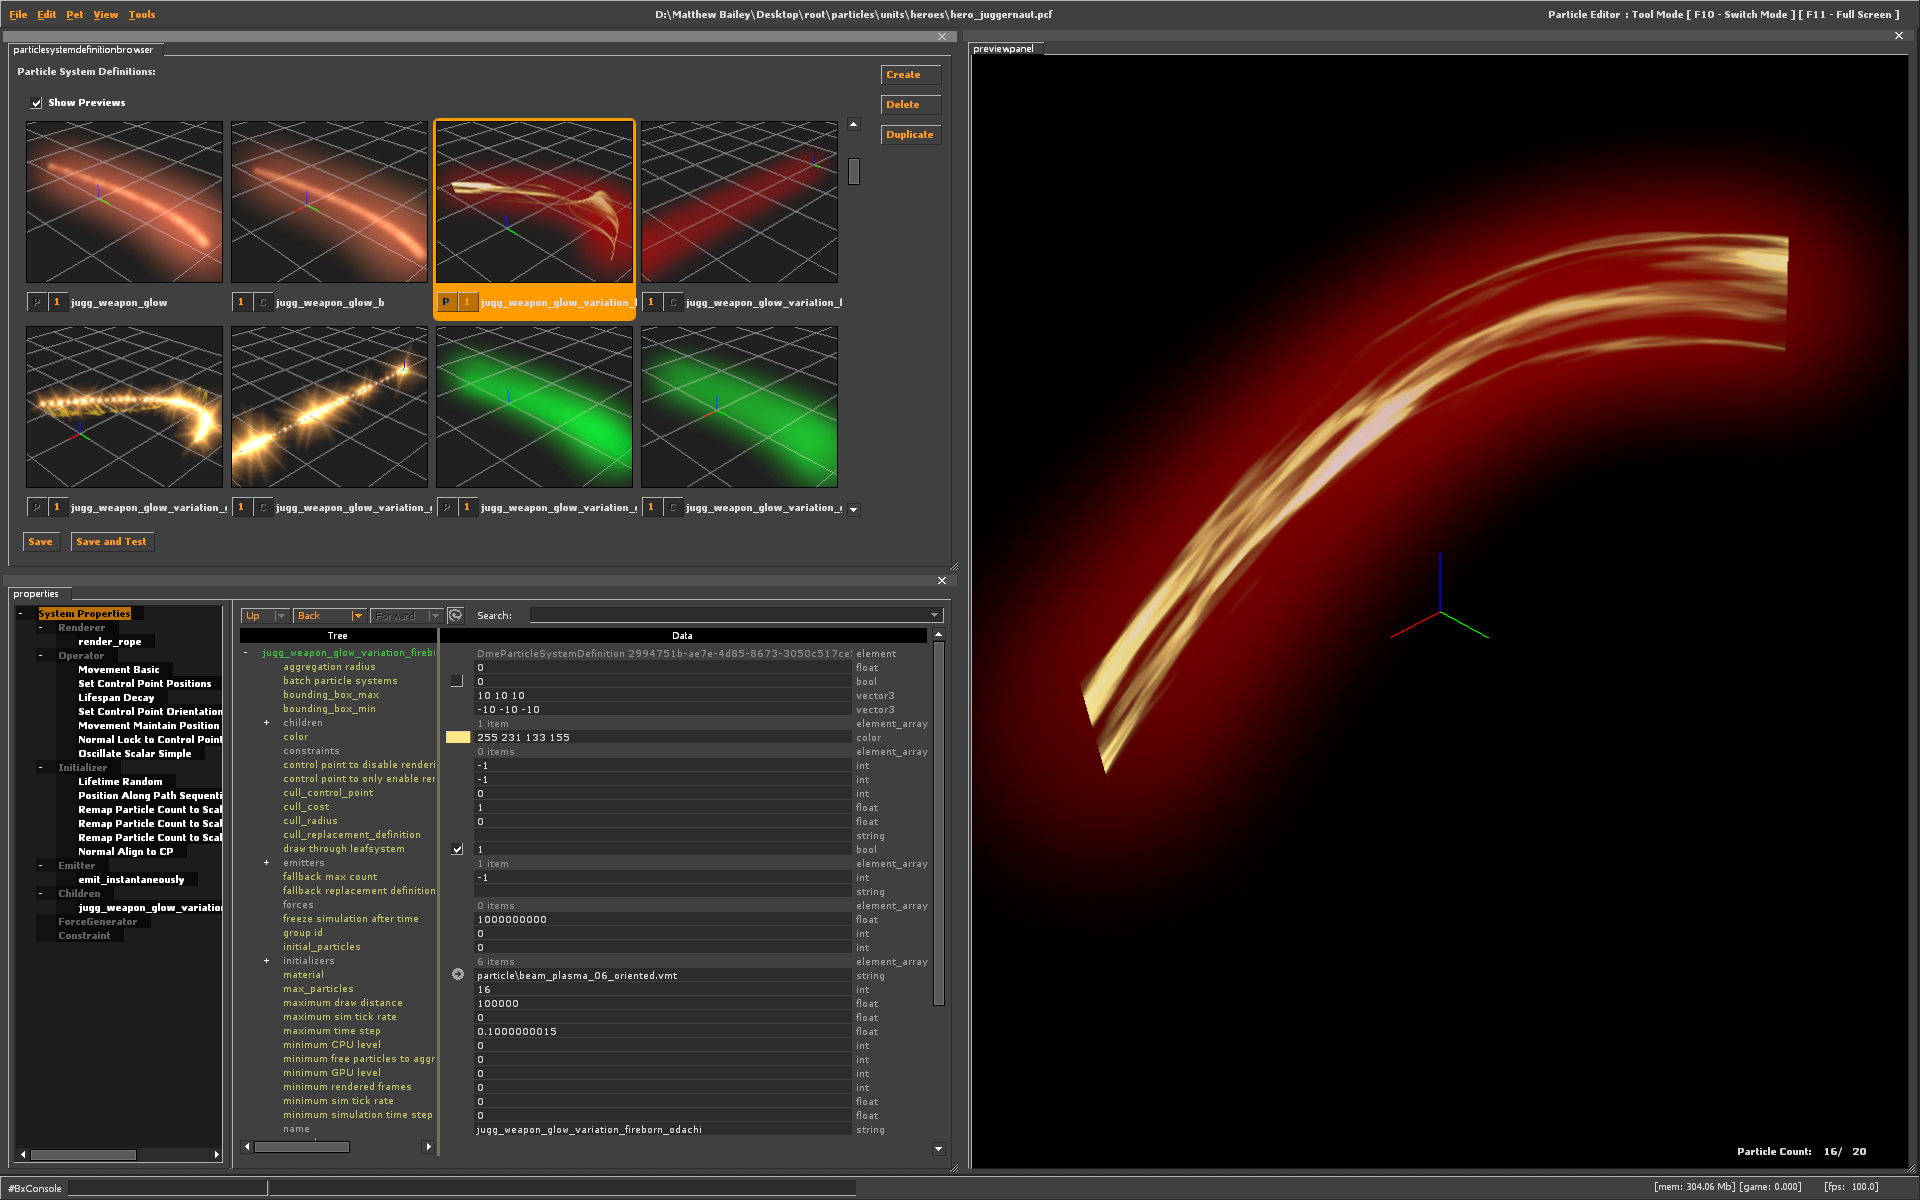This screenshot has height=1200, width=1920.
Task: Open the yellow color swatch picker
Action: (x=458, y=737)
